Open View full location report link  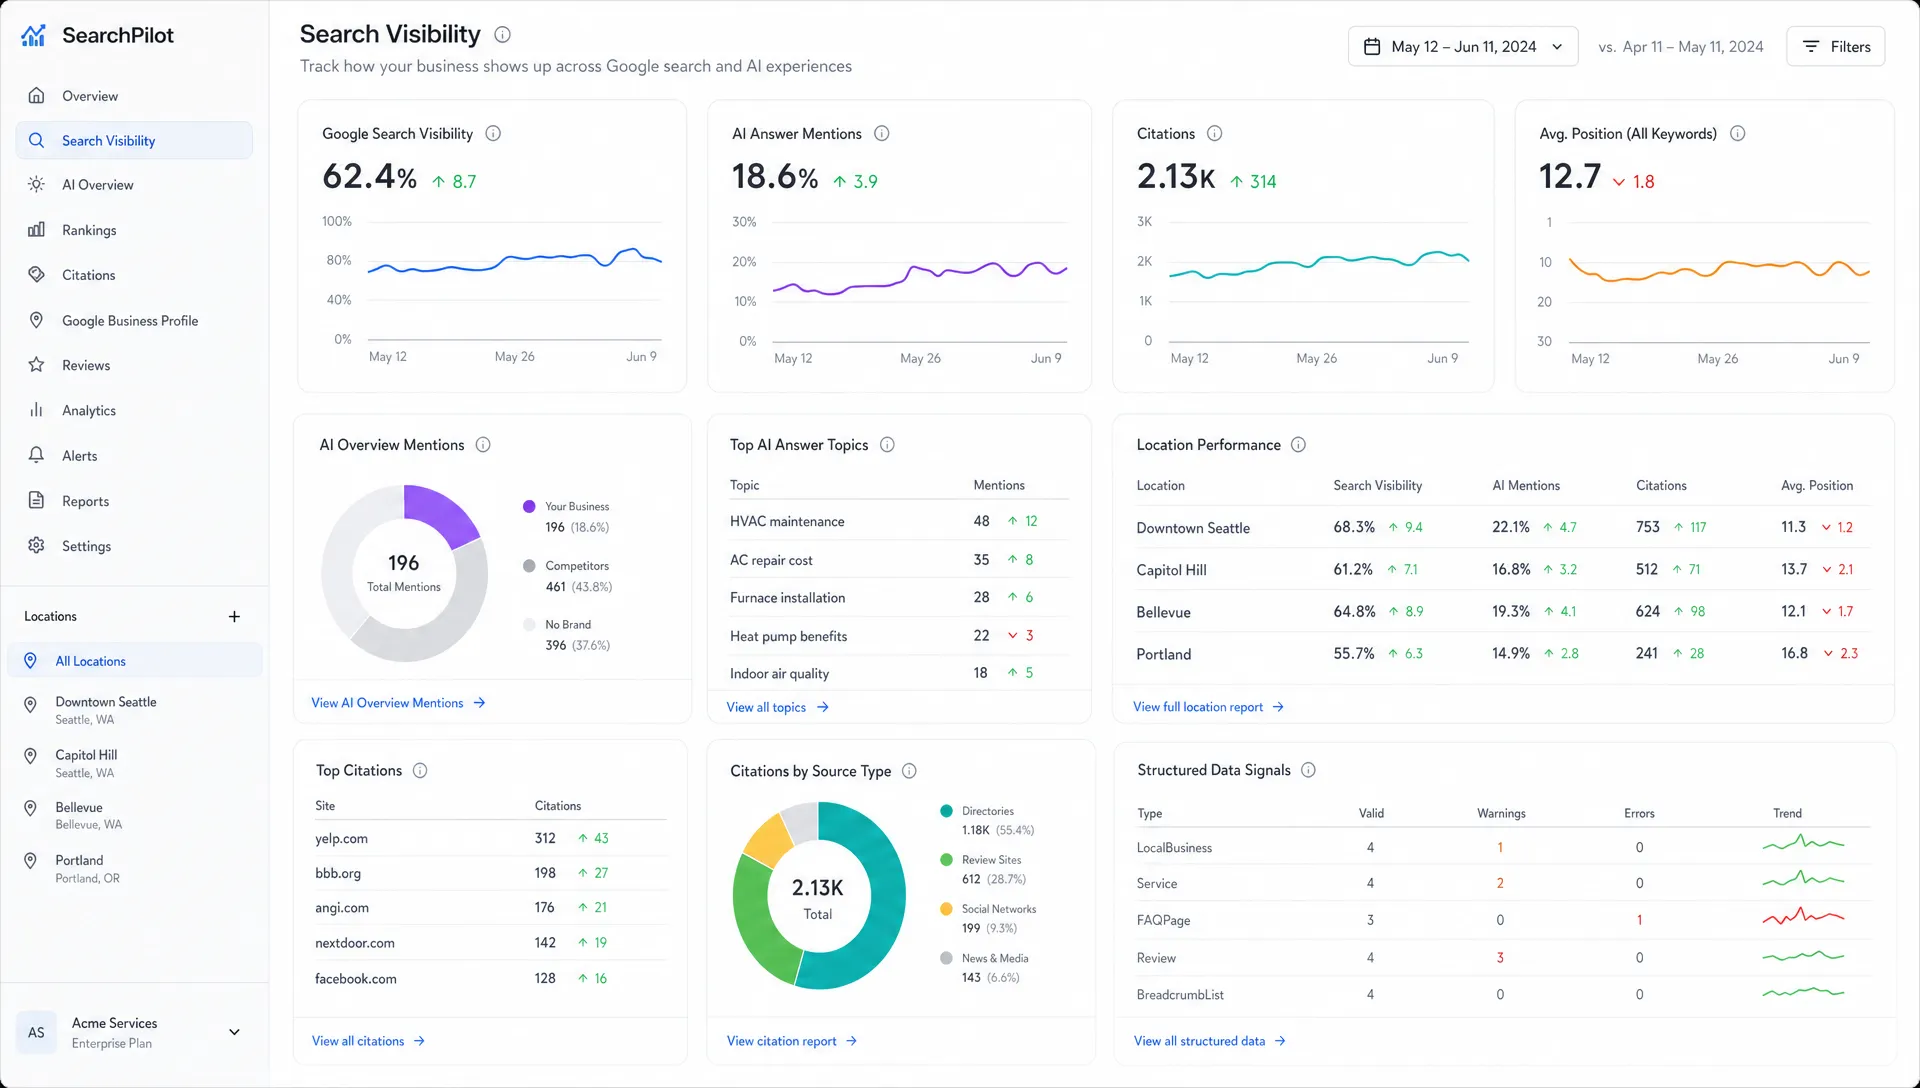coord(1208,707)
